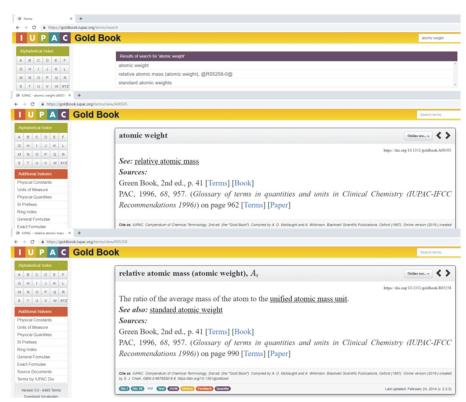Reload the bottom browser page
Viewport: 466px width, 402px height.
pyautogui.click(x=32, y=242)
